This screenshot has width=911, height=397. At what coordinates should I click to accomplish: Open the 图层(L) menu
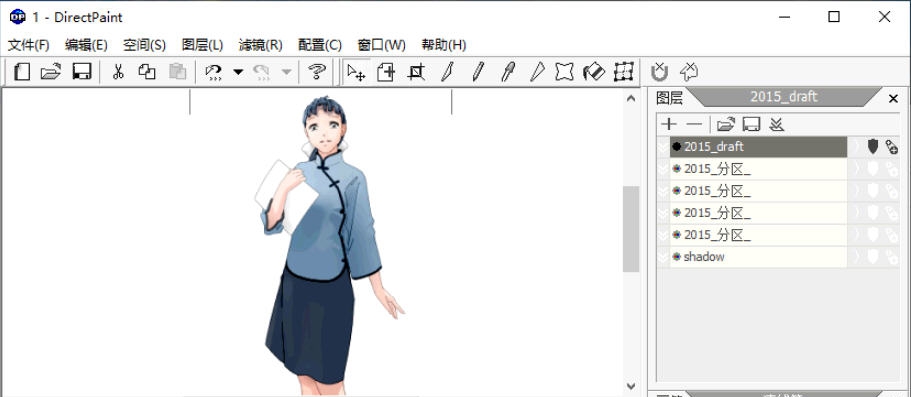point(202,45)
